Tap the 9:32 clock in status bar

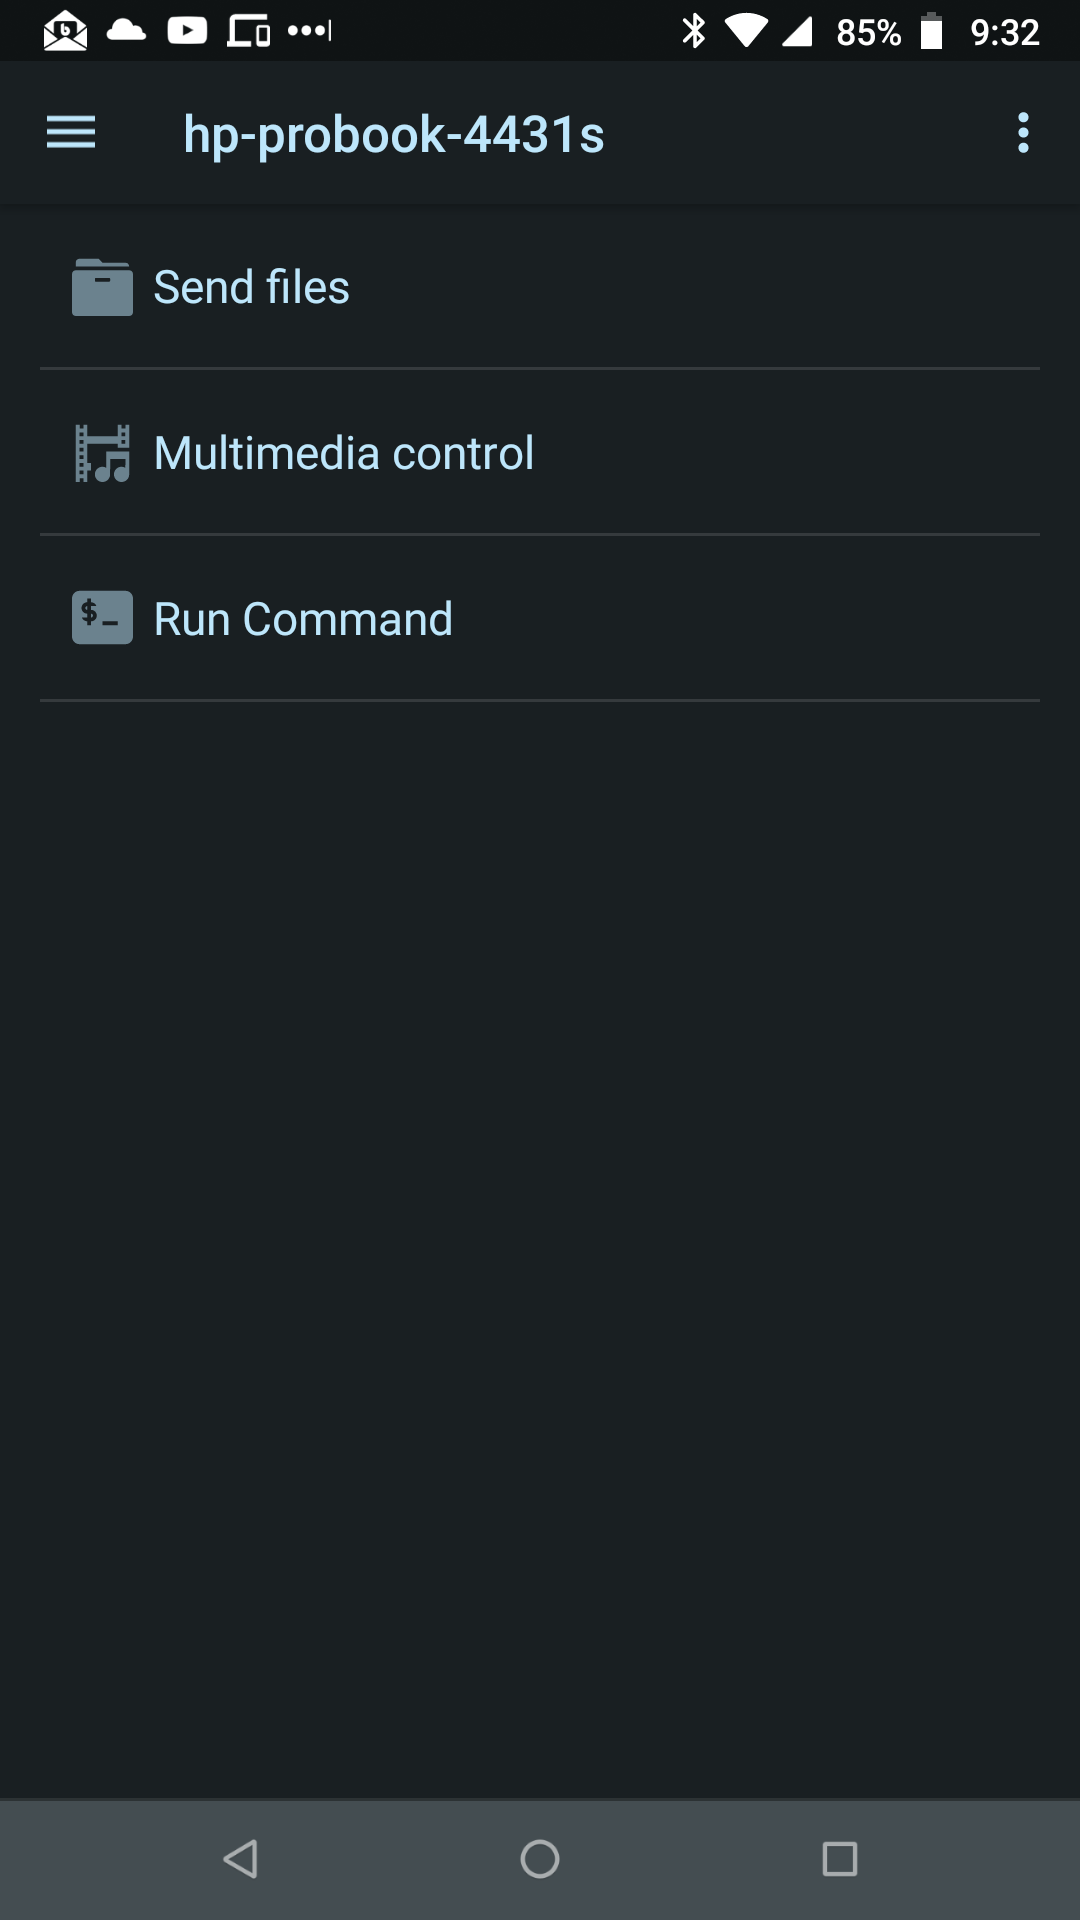pyautogui.click(x=1004, y=32)
